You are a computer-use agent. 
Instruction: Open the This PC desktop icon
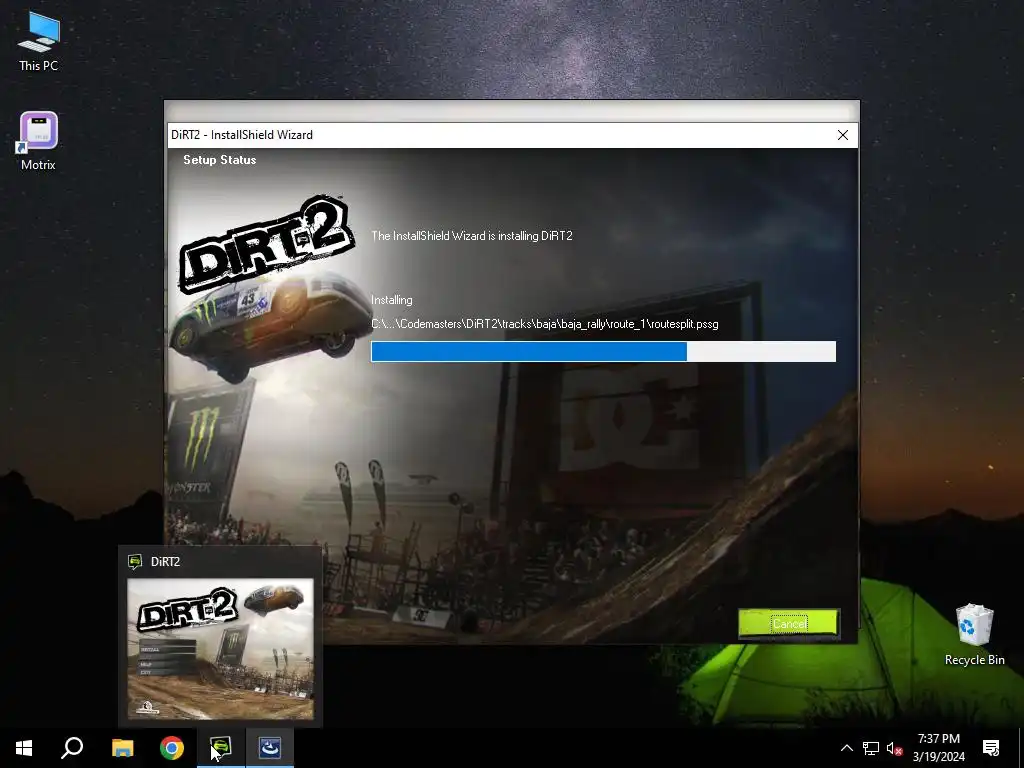pyautogui.click(x=39, y=41)
